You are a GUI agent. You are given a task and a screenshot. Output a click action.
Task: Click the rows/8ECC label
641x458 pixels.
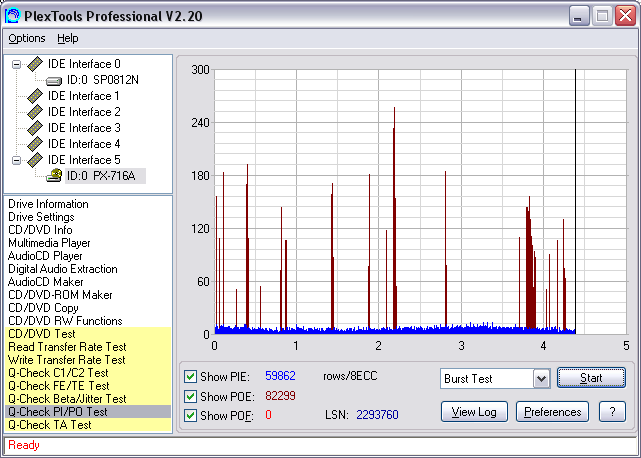pyautogui.click(x=350, y=376)
